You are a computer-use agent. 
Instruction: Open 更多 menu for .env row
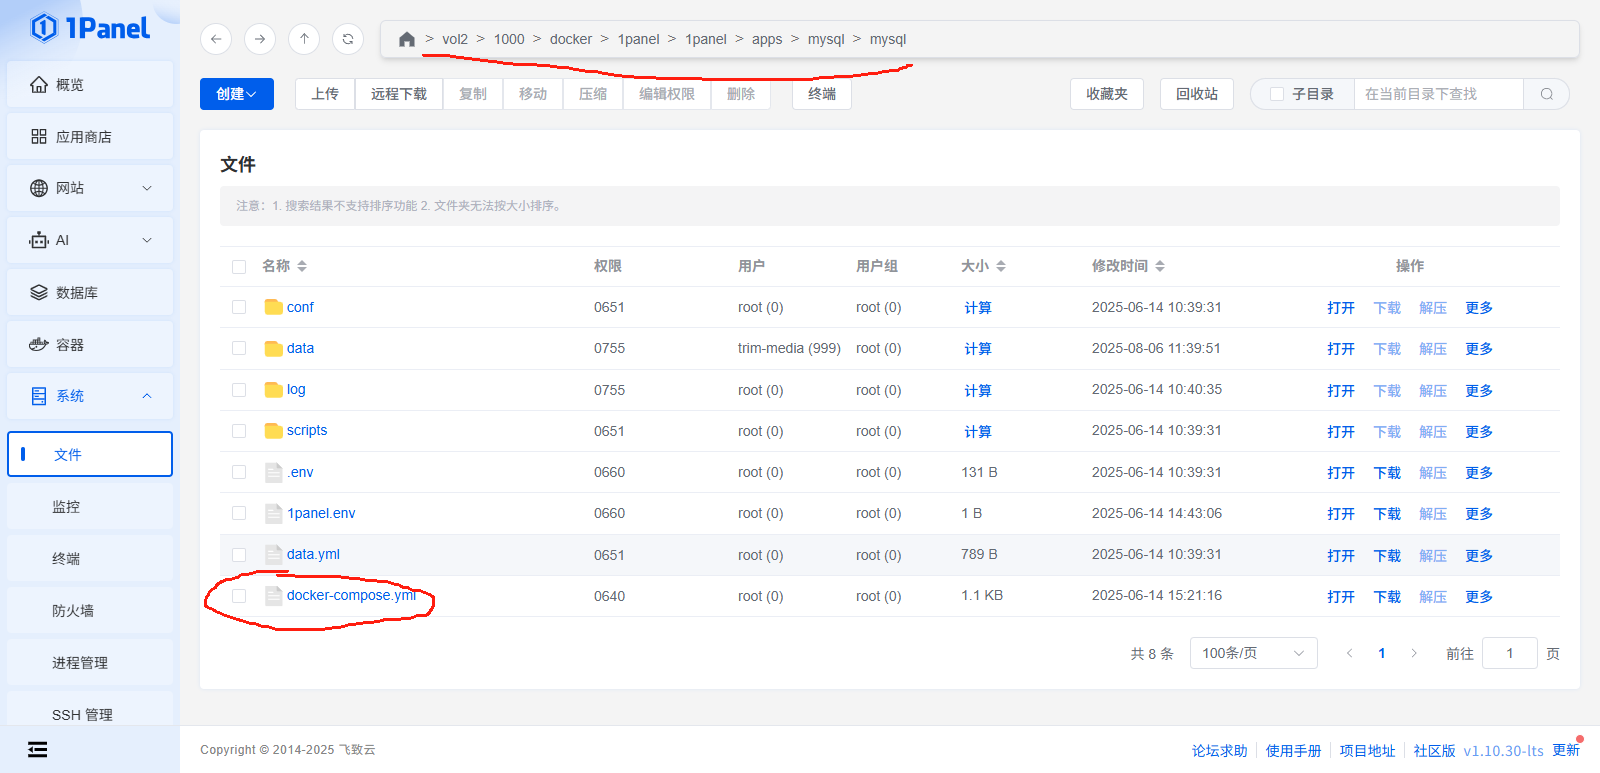(1479, 473)
